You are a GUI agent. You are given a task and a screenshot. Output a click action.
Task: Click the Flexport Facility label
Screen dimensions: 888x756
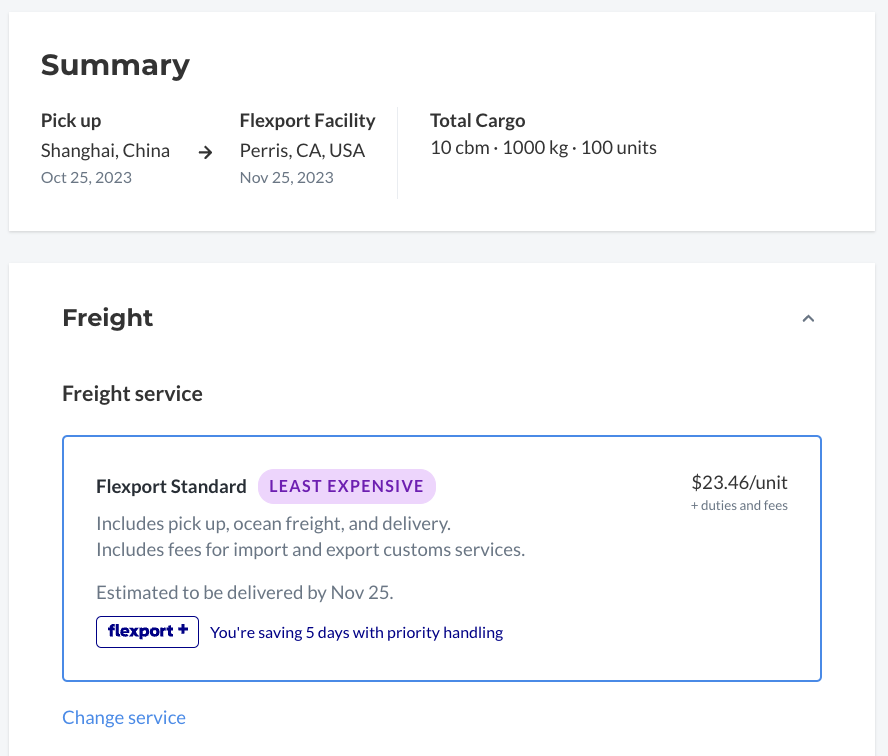pos(308,121)
